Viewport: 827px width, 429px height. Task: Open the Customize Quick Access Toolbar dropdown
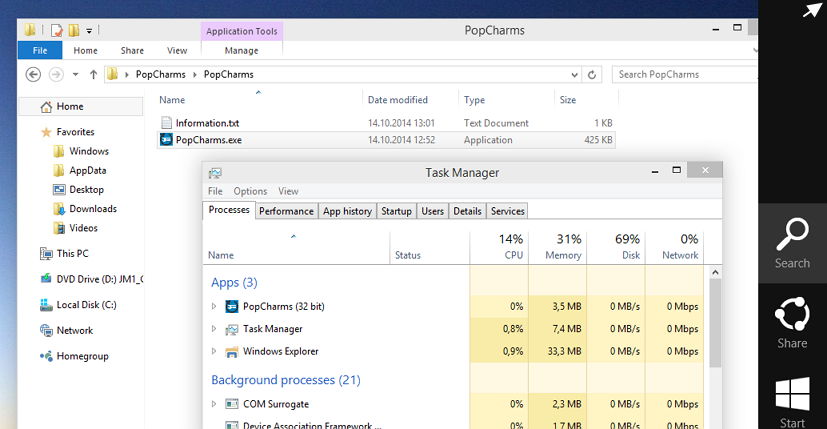coord(89,31)
